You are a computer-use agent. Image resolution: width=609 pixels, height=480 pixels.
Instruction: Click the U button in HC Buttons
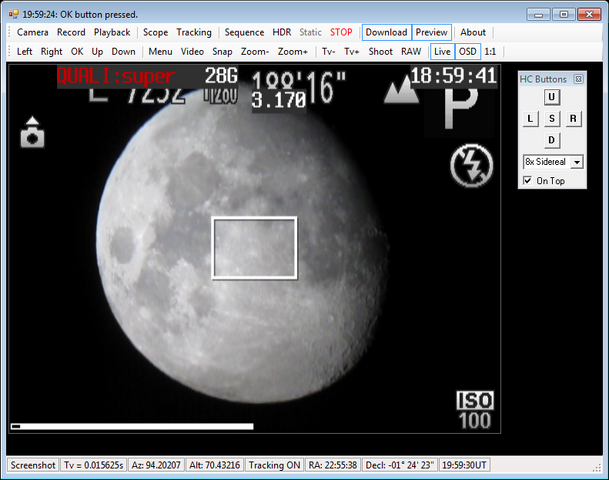click(x=552, y=97)
